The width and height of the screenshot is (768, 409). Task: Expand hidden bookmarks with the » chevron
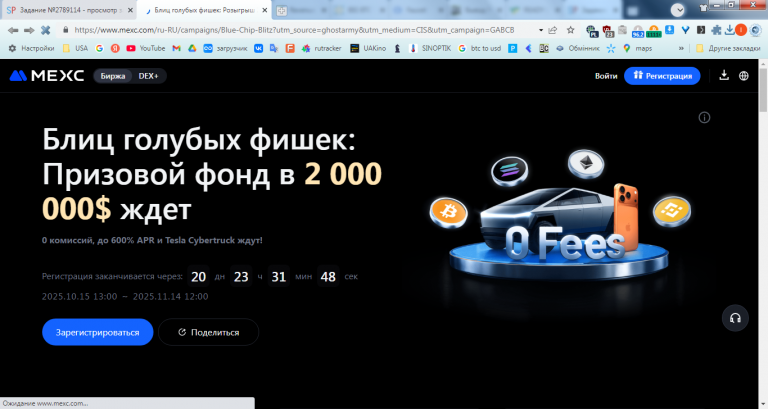tap(681, 48)
